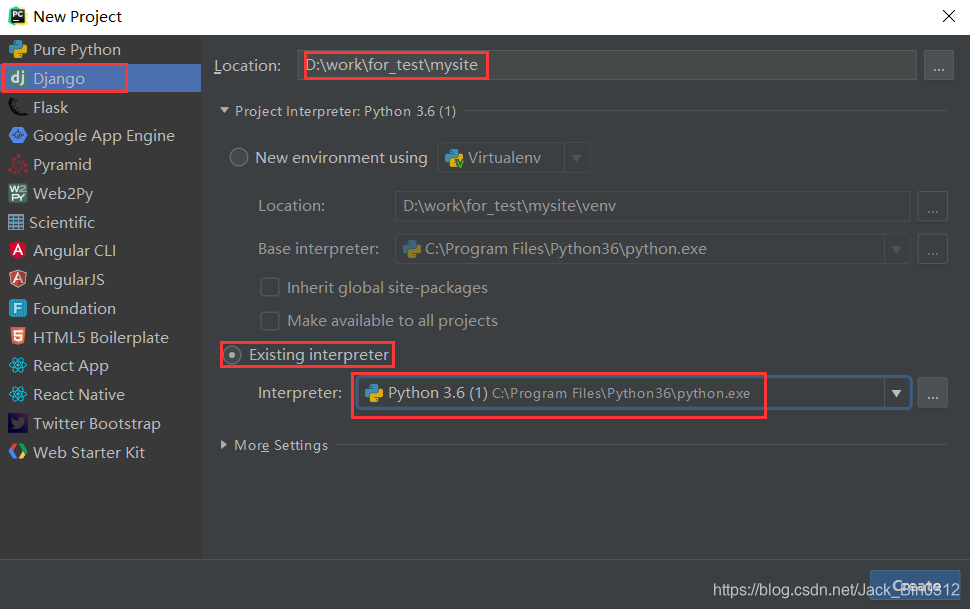This screenshot has width=970, height=609.
Task: Select the Angular CLI icon
Action: point(17,251)
